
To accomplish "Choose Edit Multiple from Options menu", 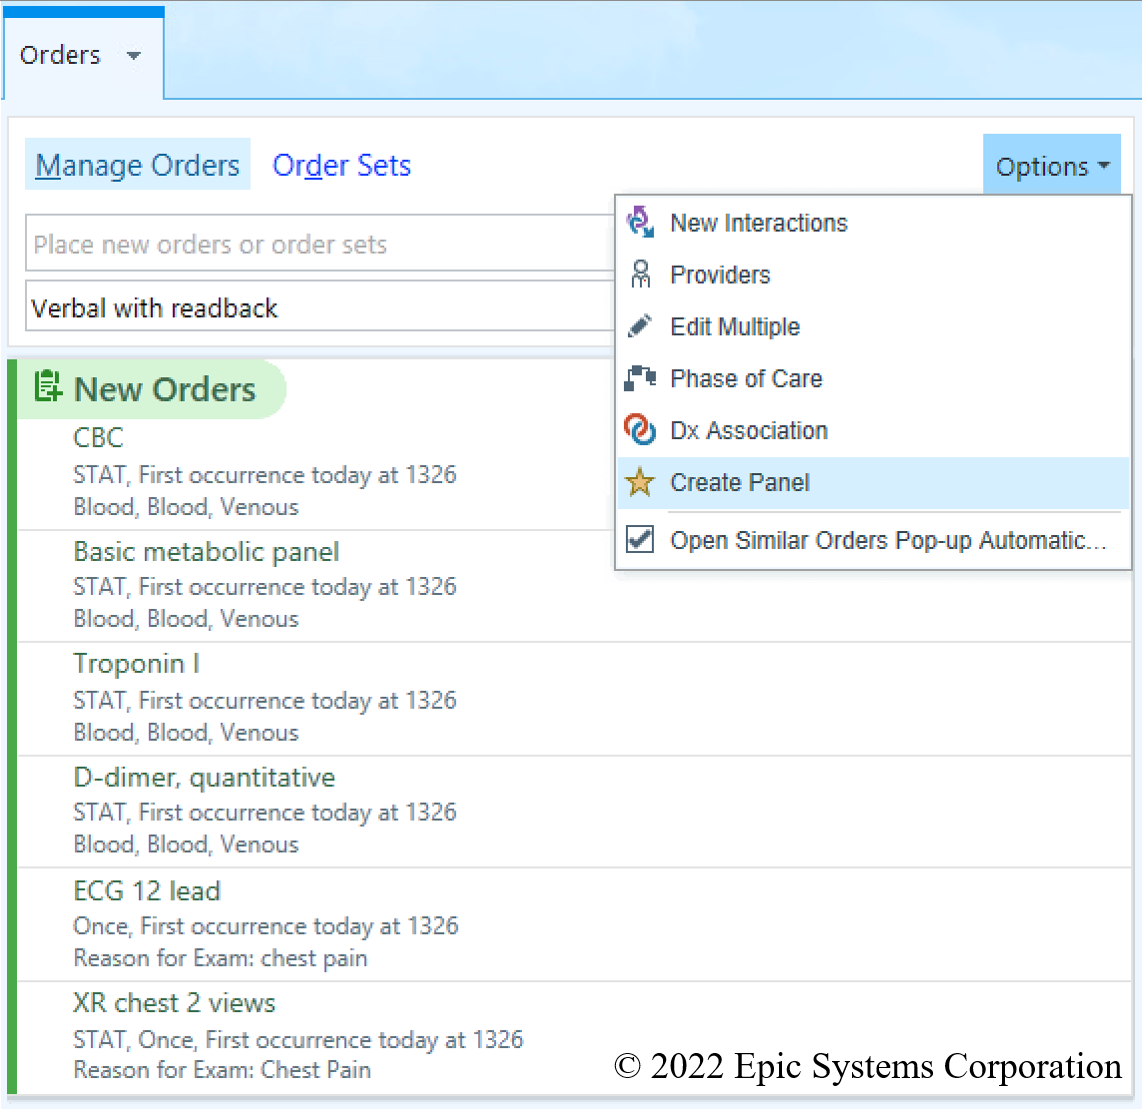I will pyautogui.click(x=734, y=327).
